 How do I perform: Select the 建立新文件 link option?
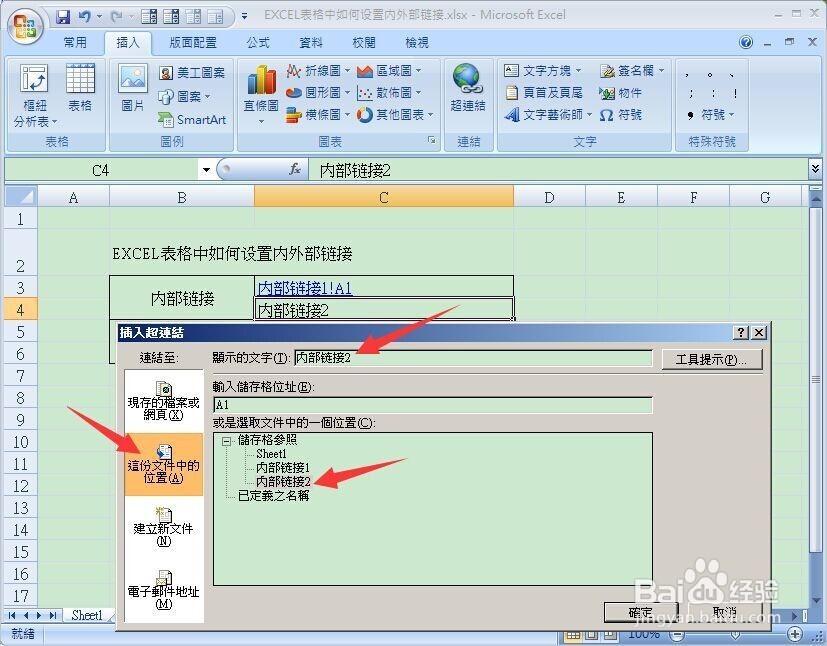pos(163,527)
